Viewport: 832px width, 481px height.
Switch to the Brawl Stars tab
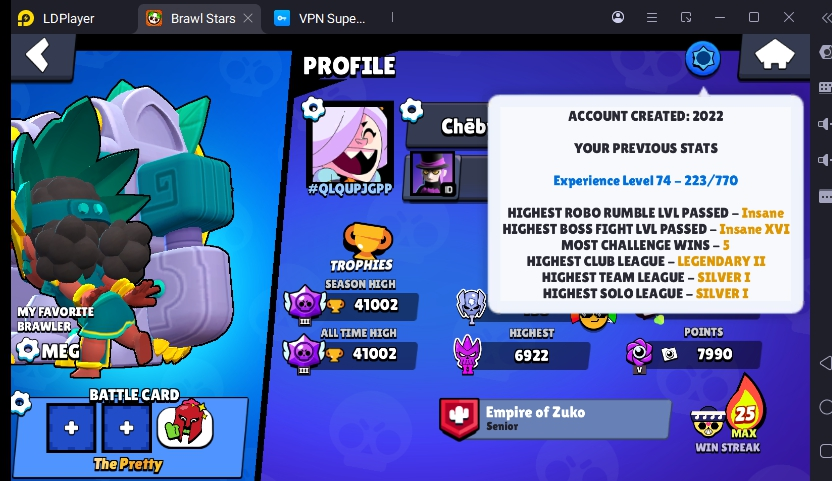click(194, 18)
